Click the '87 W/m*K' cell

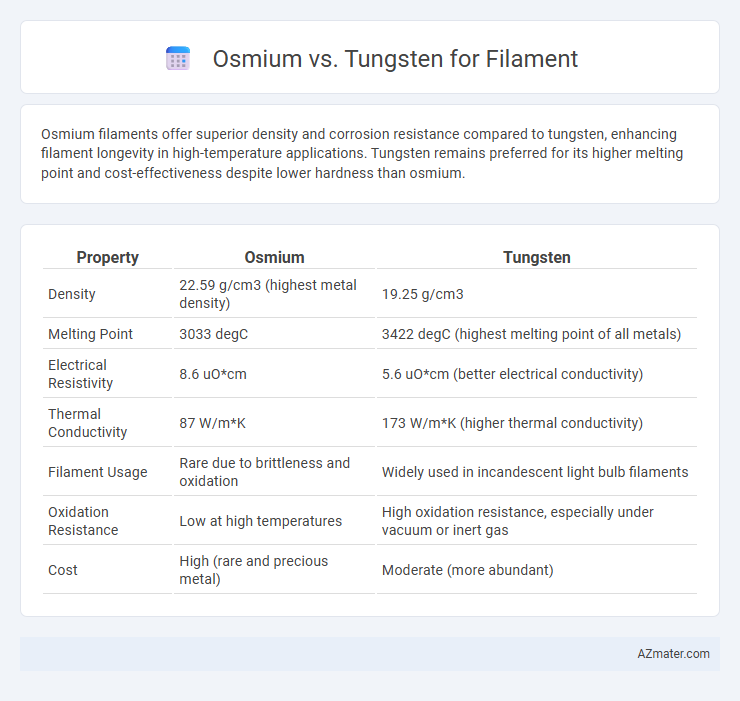coord(274,423)
